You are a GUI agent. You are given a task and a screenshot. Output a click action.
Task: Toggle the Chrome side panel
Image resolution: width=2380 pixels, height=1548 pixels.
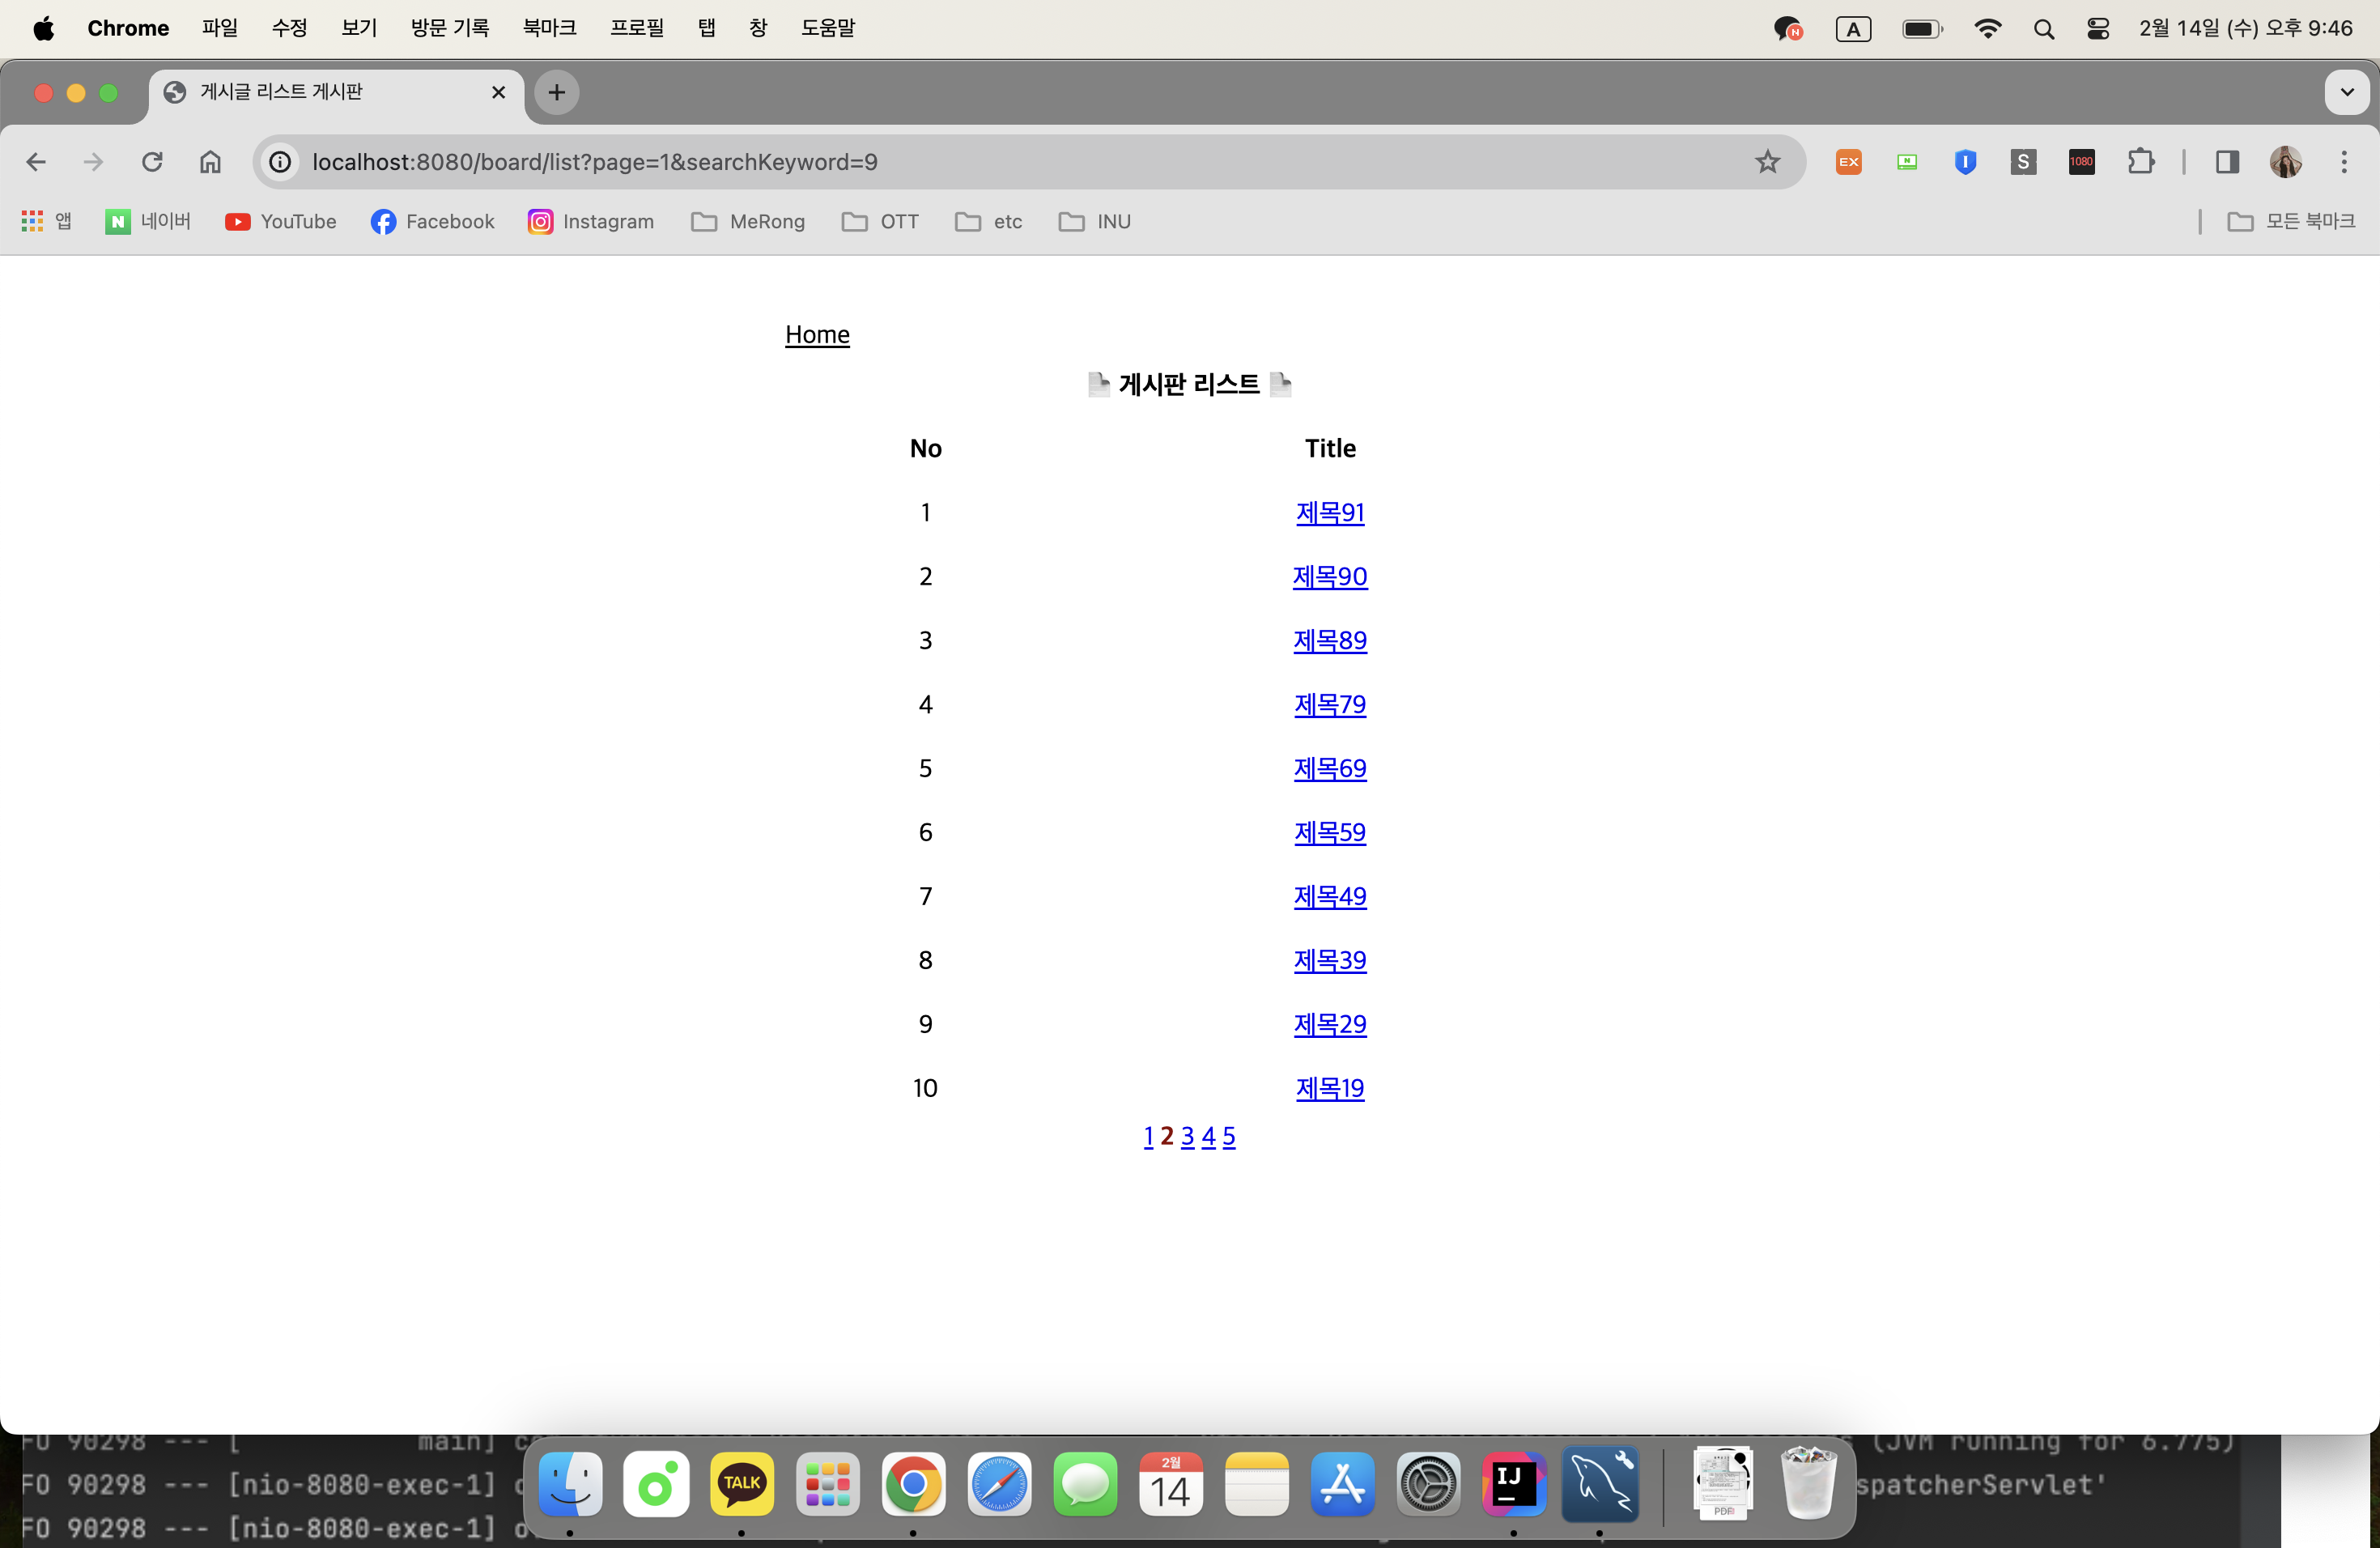2226,162
